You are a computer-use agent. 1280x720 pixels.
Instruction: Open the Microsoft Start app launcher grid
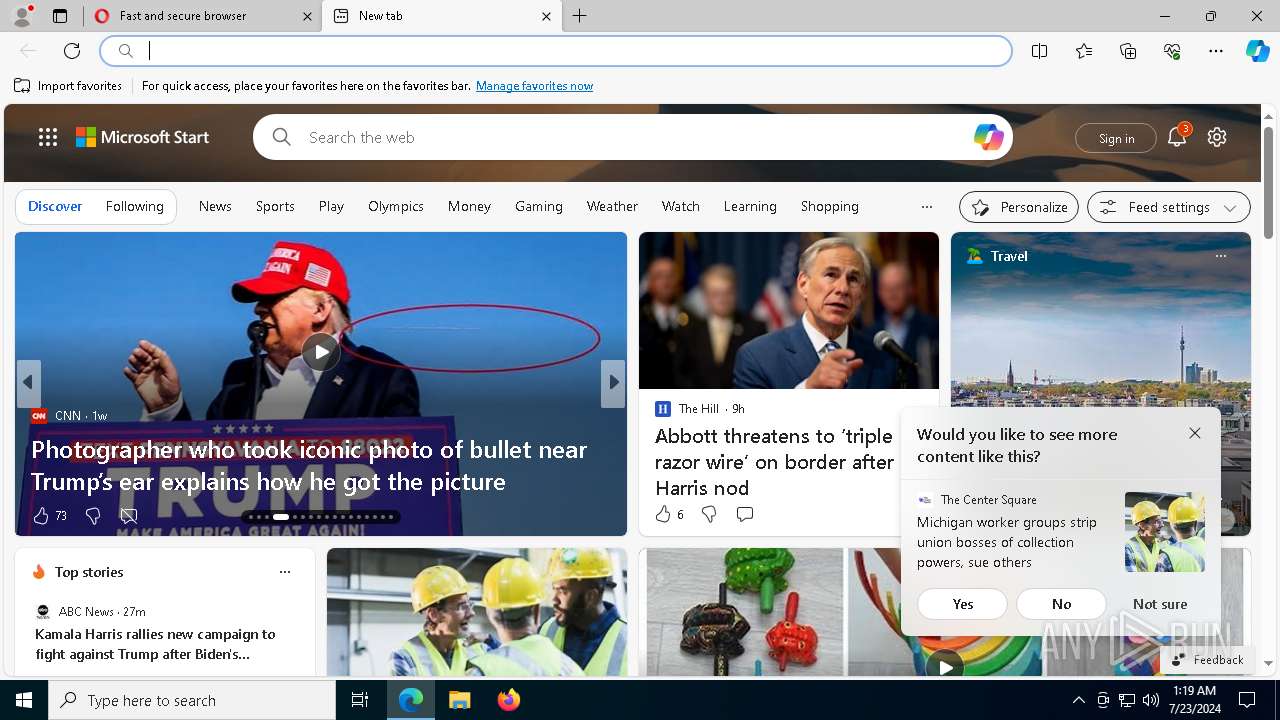point(48,137)
